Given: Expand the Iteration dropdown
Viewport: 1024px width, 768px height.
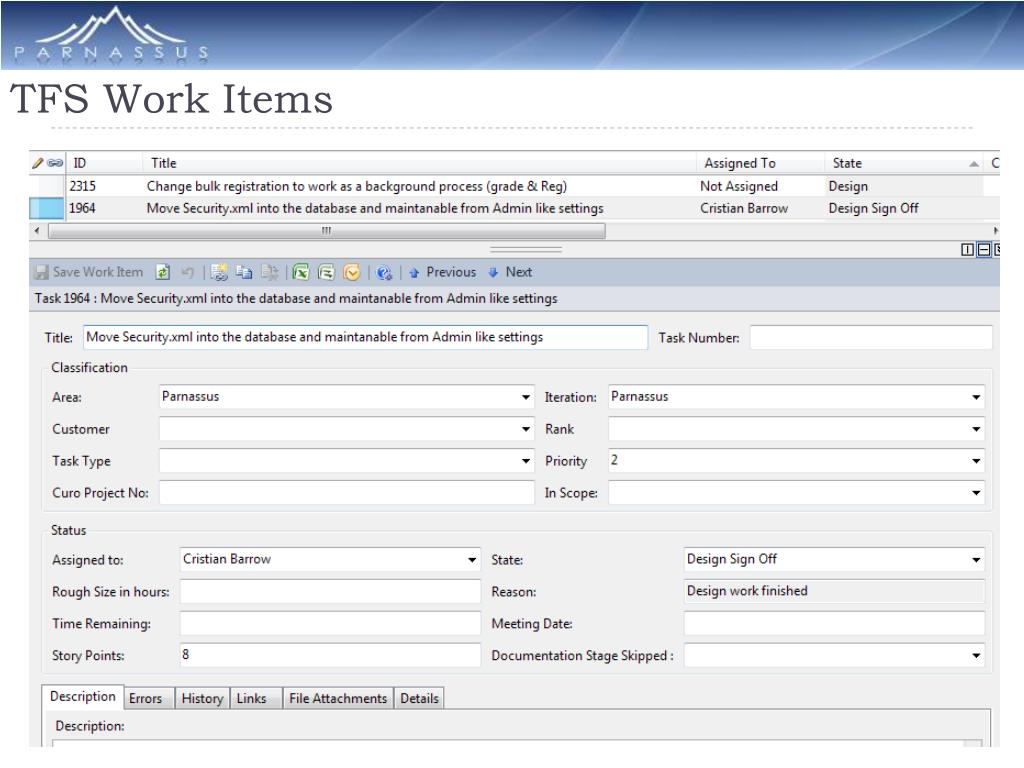Looking at the screenshot, I should tap(976, 397).
